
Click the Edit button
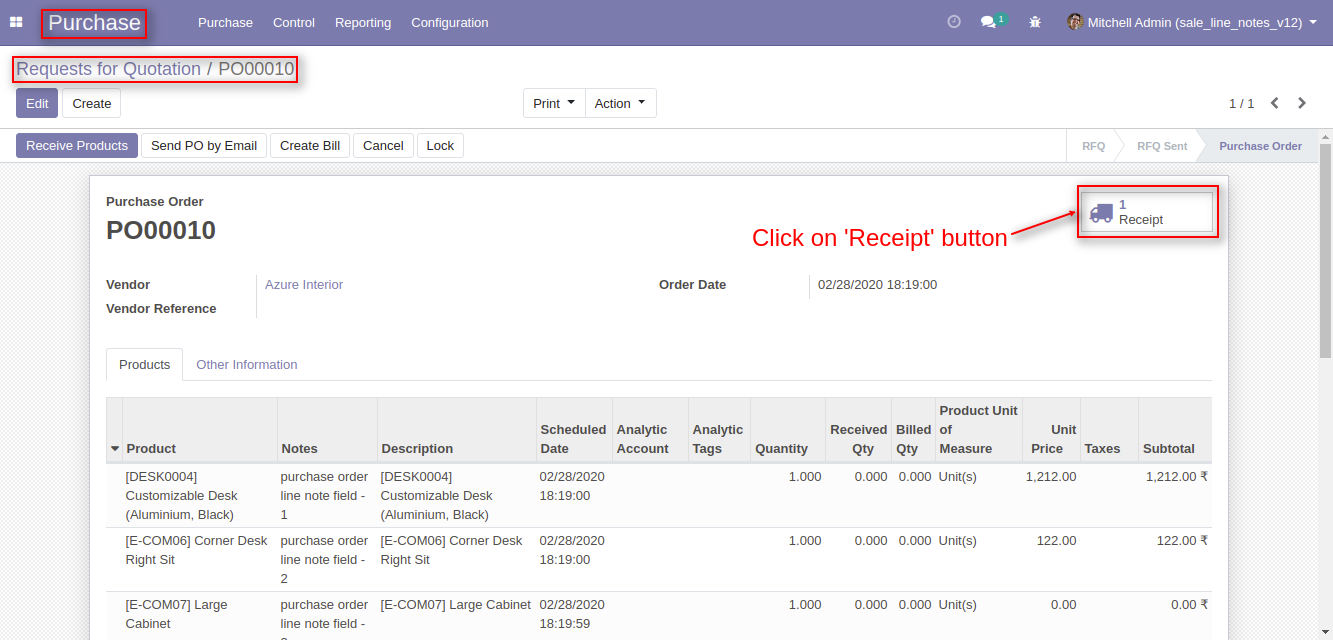pyautogui.click(x=37, y=103)
